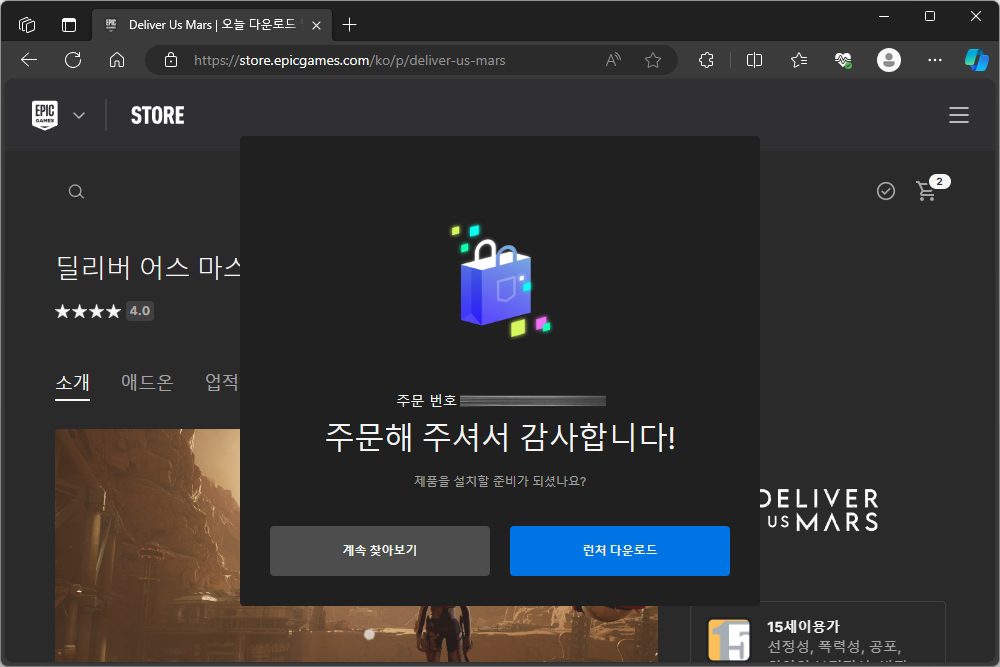Maximize the browser window

pos(930,17)
